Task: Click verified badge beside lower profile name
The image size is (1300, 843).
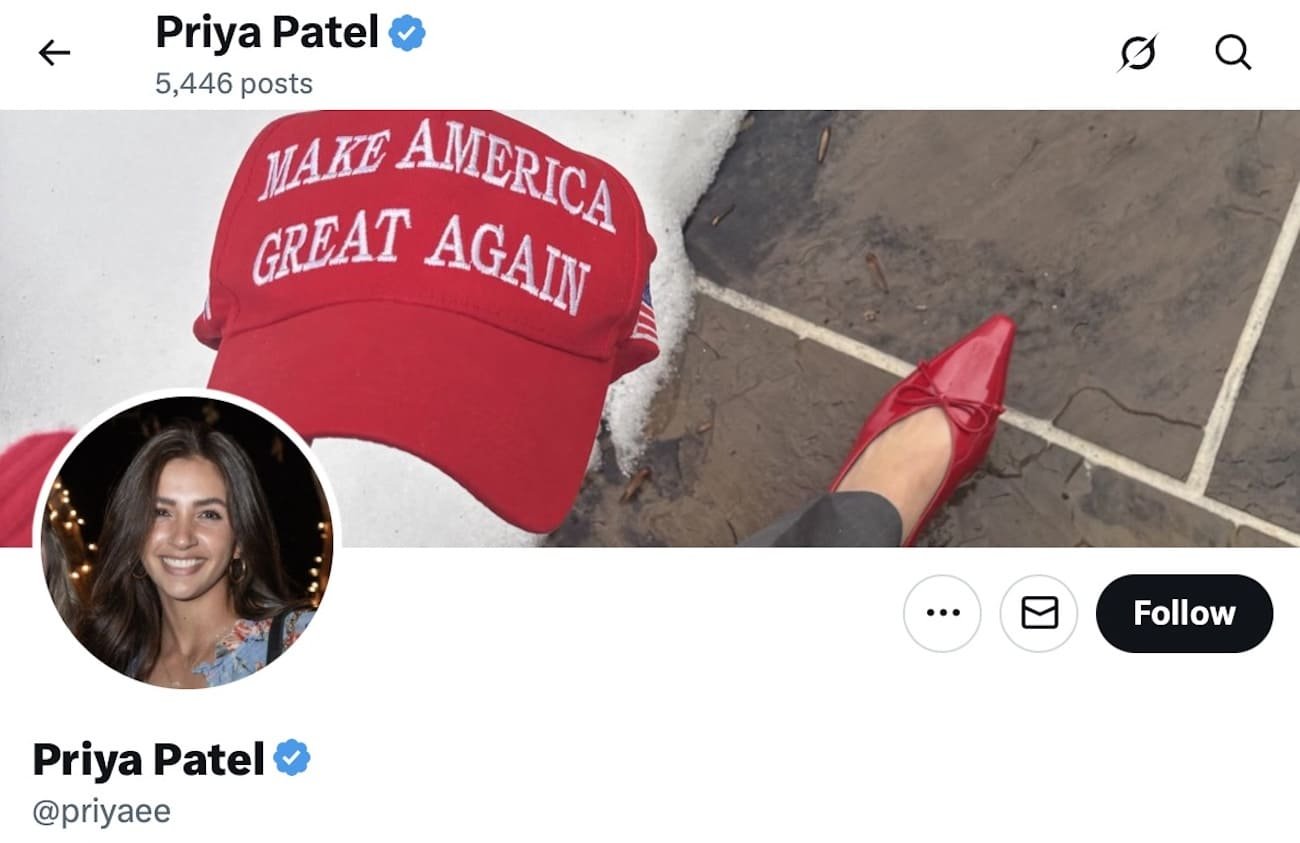Action: click(x=292, y=759)
